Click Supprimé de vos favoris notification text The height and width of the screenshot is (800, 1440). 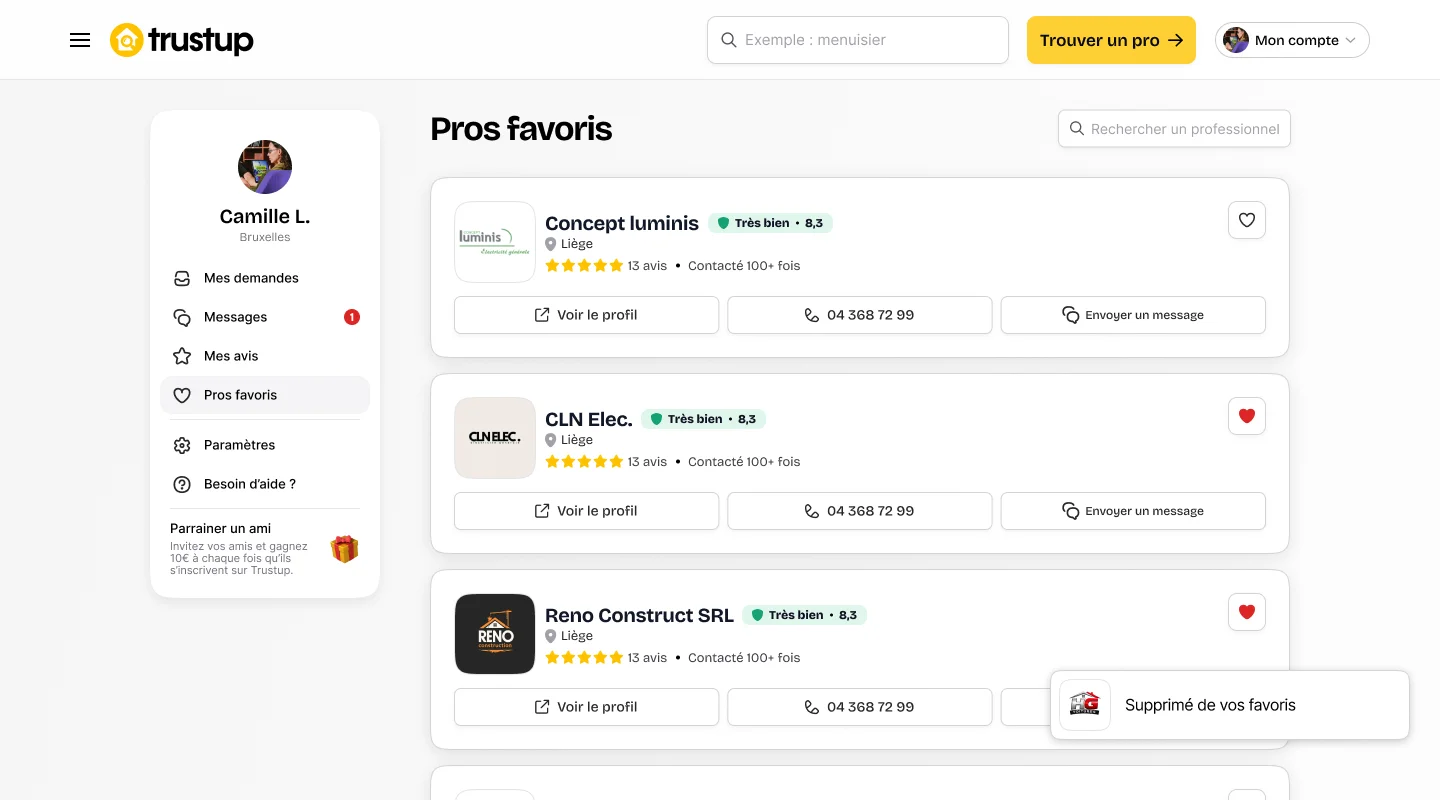[1210, 705]
